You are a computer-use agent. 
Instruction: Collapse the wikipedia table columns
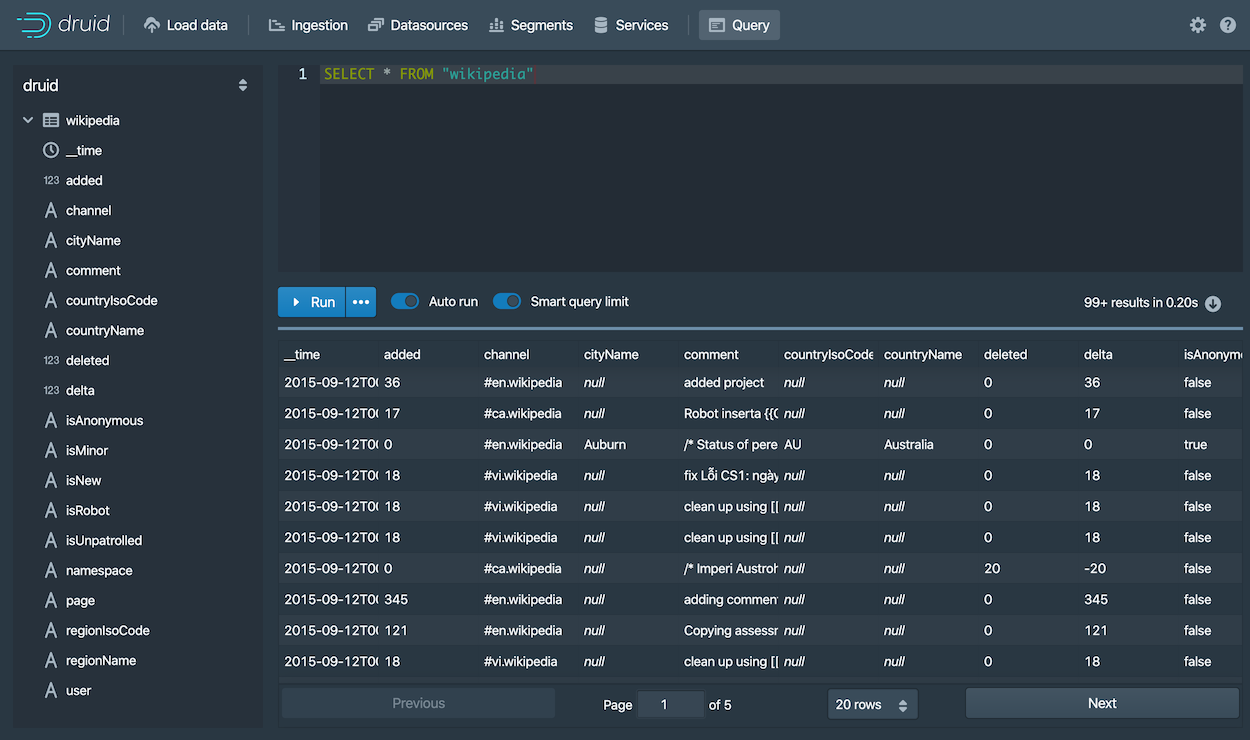click(x=27, y=120)
